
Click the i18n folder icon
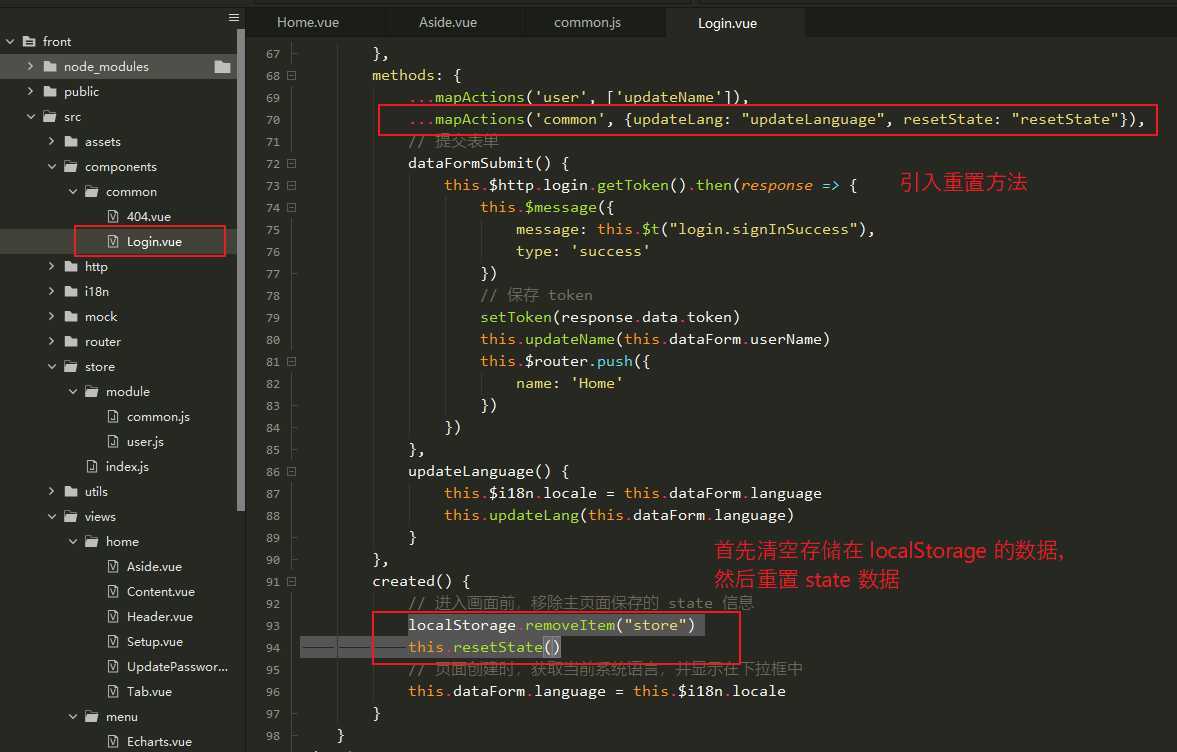(x=71, y=291)
